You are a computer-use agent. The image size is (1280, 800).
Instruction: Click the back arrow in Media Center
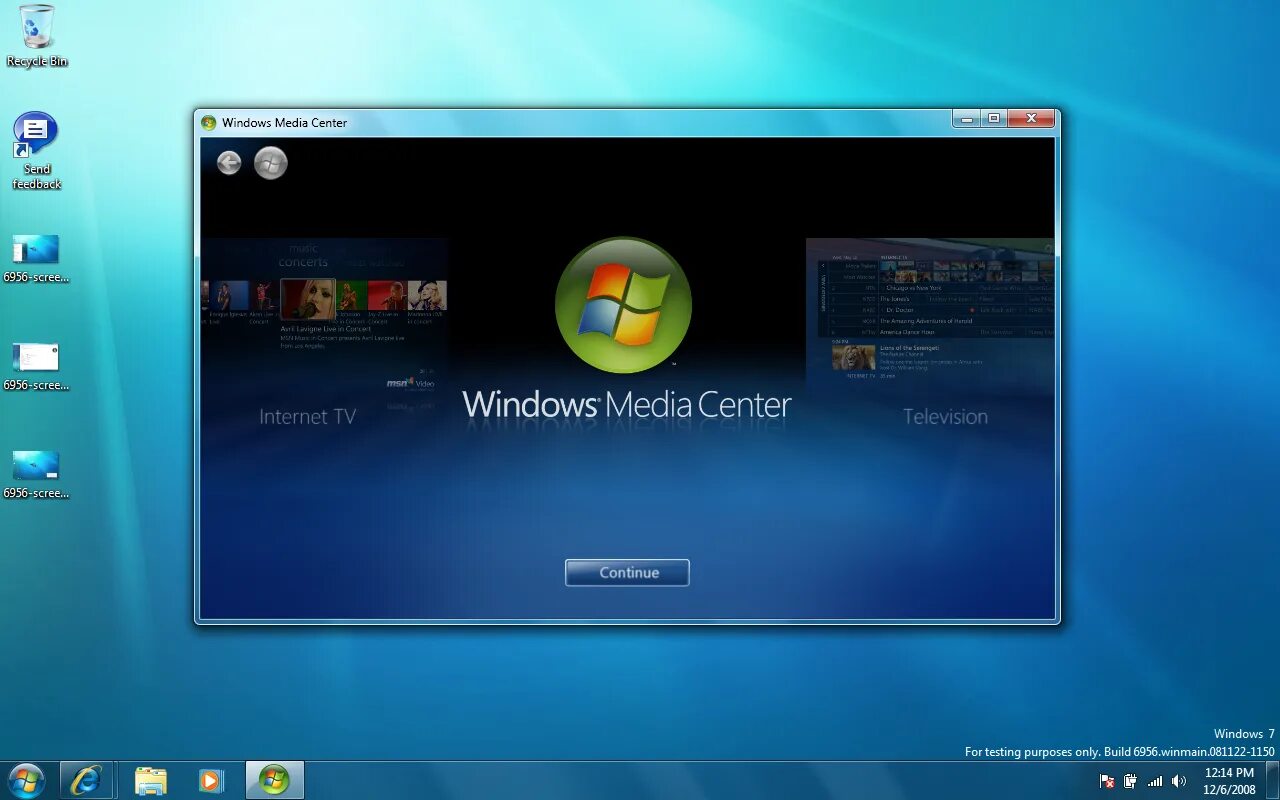coord(229,163)
